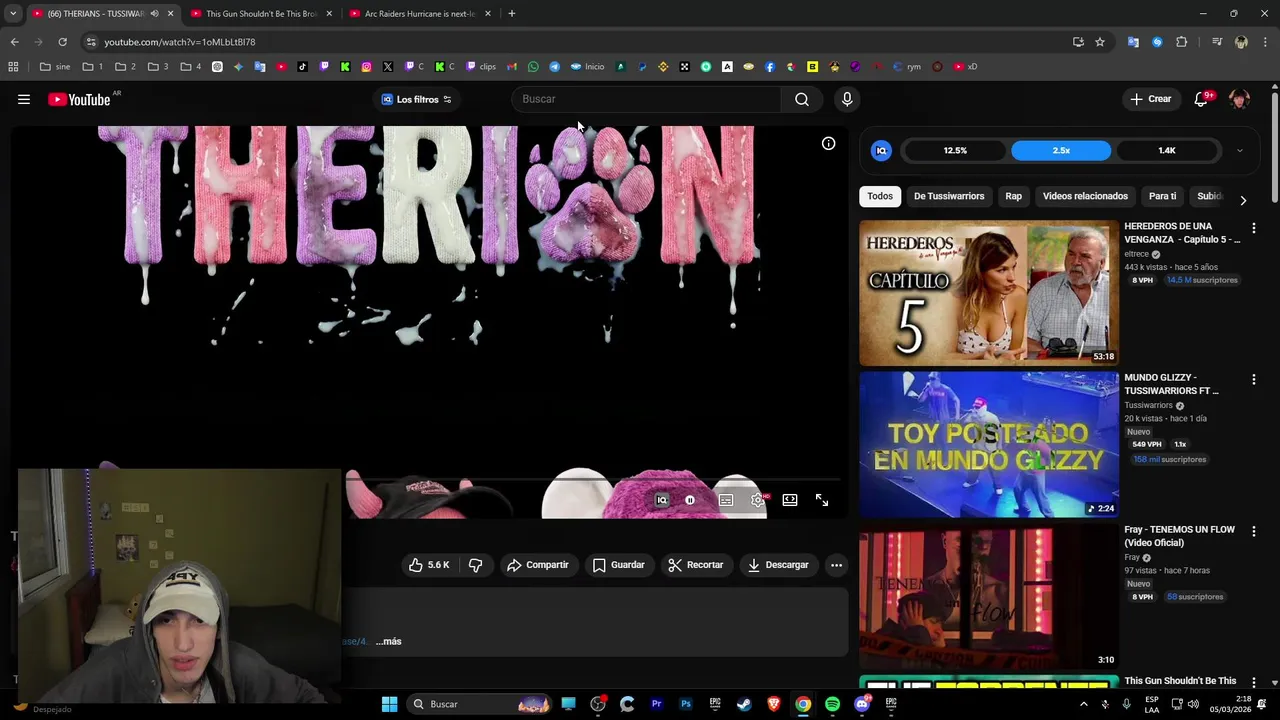Click the video progress bar

click(x=595, y=479)
